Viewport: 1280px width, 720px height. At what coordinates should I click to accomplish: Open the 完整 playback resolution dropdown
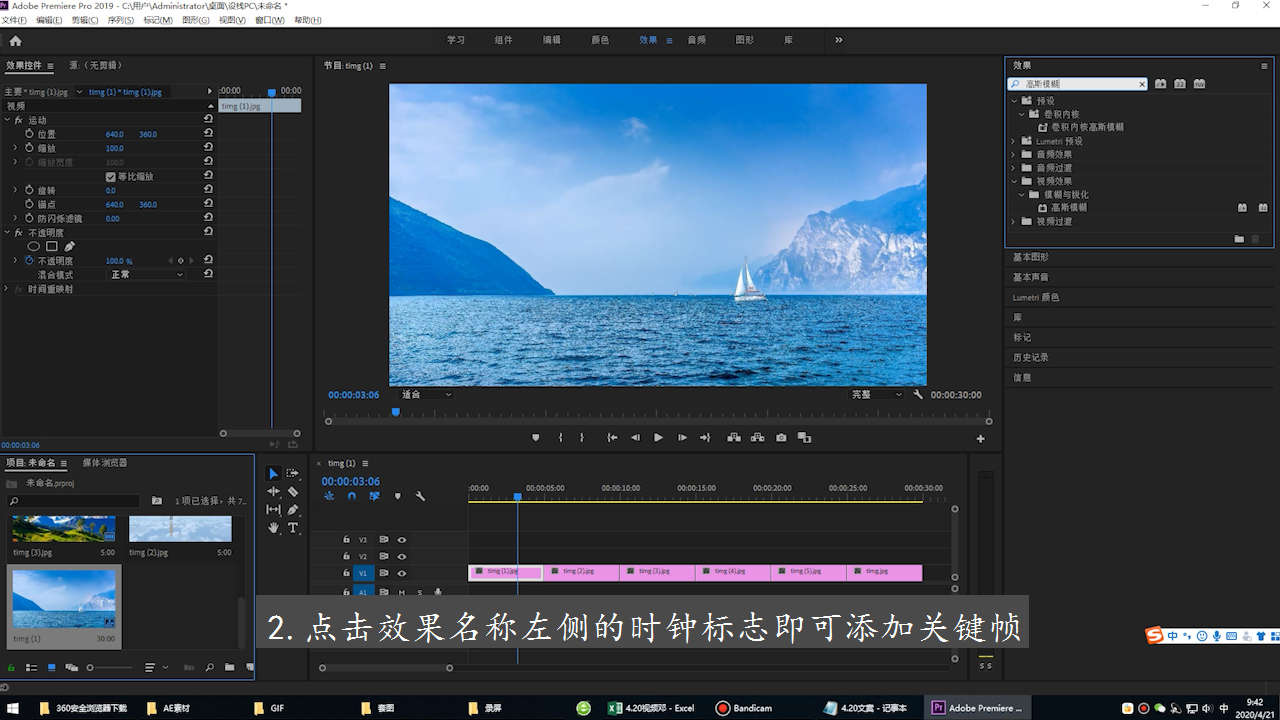pyautogui.click(x=876, y=394)
